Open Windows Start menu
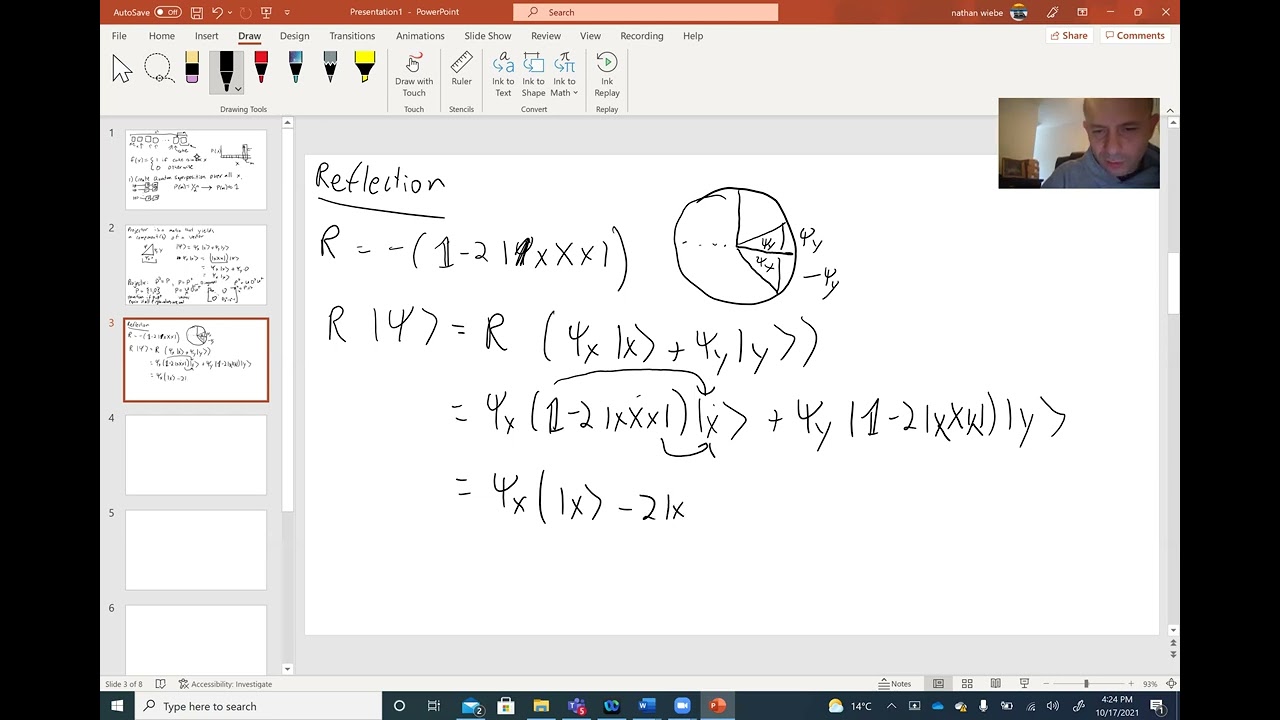The image size is (1280, 720). (117, 706)
